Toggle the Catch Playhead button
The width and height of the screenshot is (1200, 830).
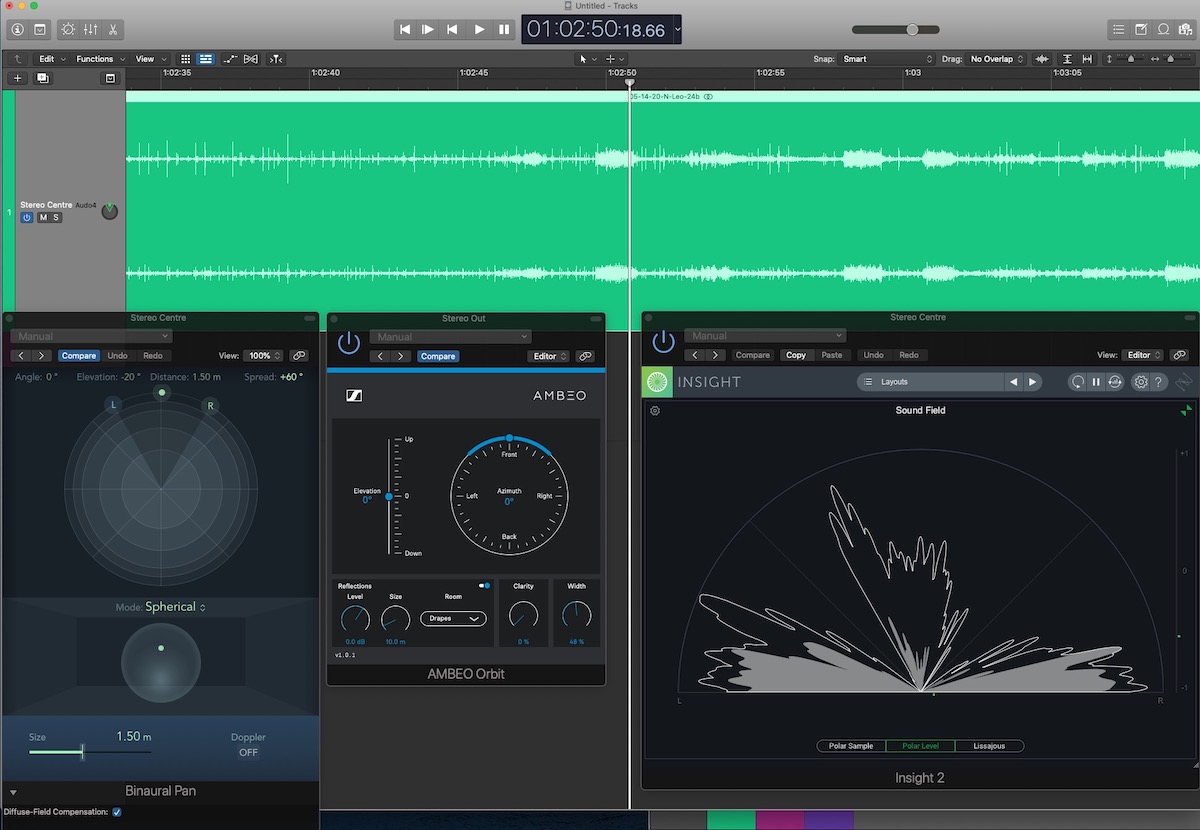(x=275, y=59)
